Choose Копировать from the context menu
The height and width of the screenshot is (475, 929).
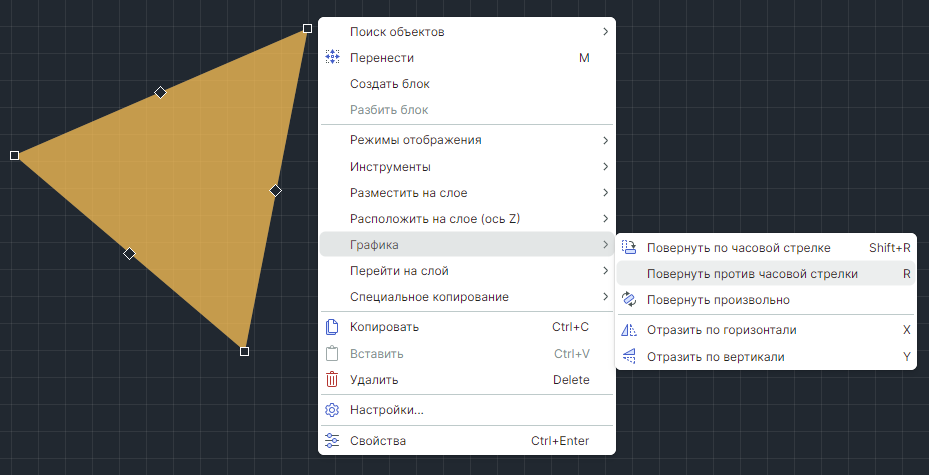pyautogui.click(x=467, y=327)
